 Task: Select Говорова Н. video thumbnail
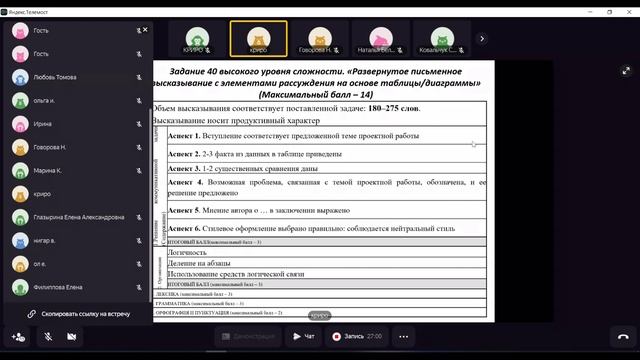coord(320,39)
